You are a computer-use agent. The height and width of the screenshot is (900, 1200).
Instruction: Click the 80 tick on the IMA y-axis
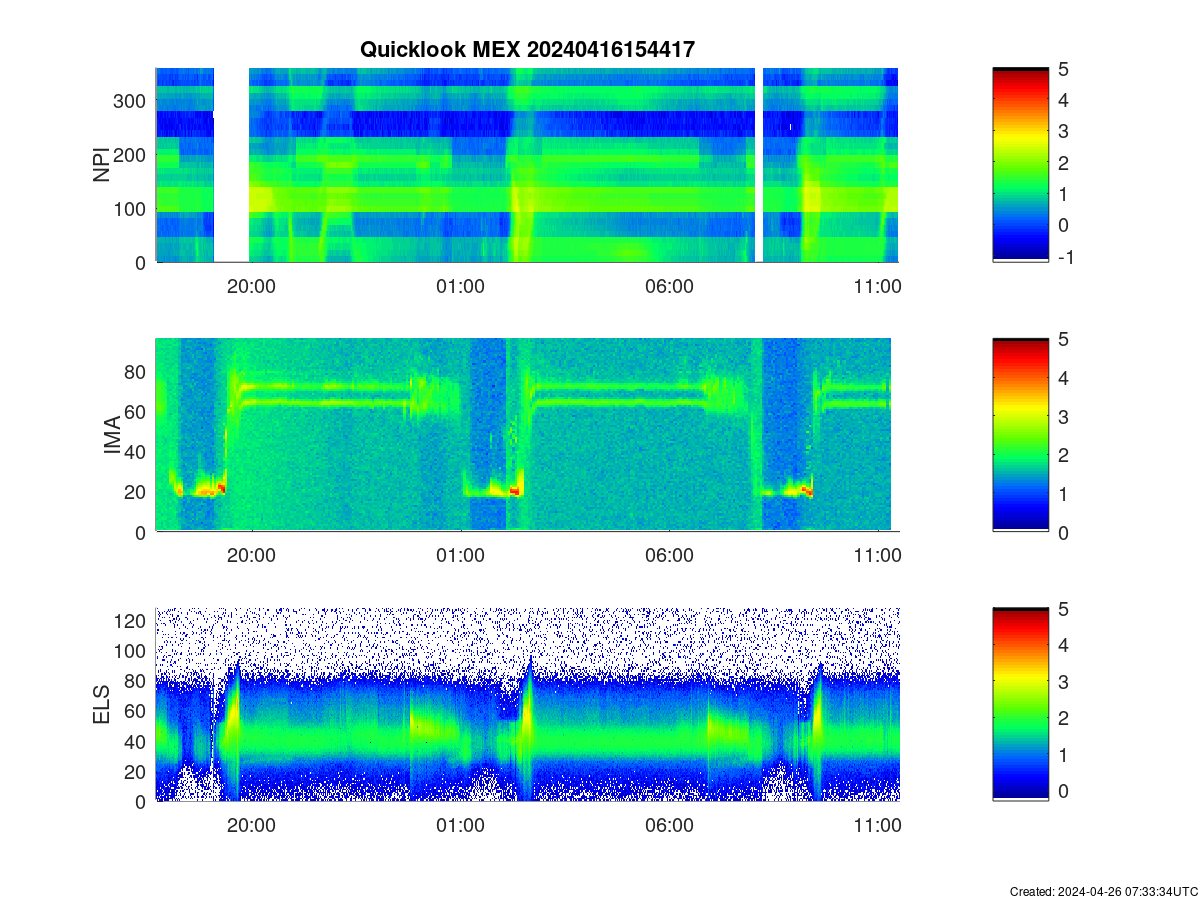pos(137,372)
